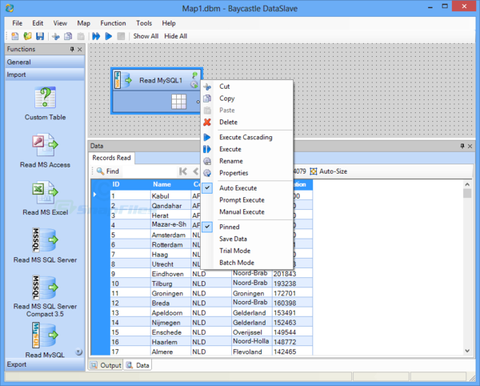Click the data grid vertical scrollbar down arrow
The image size is (480, 386).
(467, 351)
